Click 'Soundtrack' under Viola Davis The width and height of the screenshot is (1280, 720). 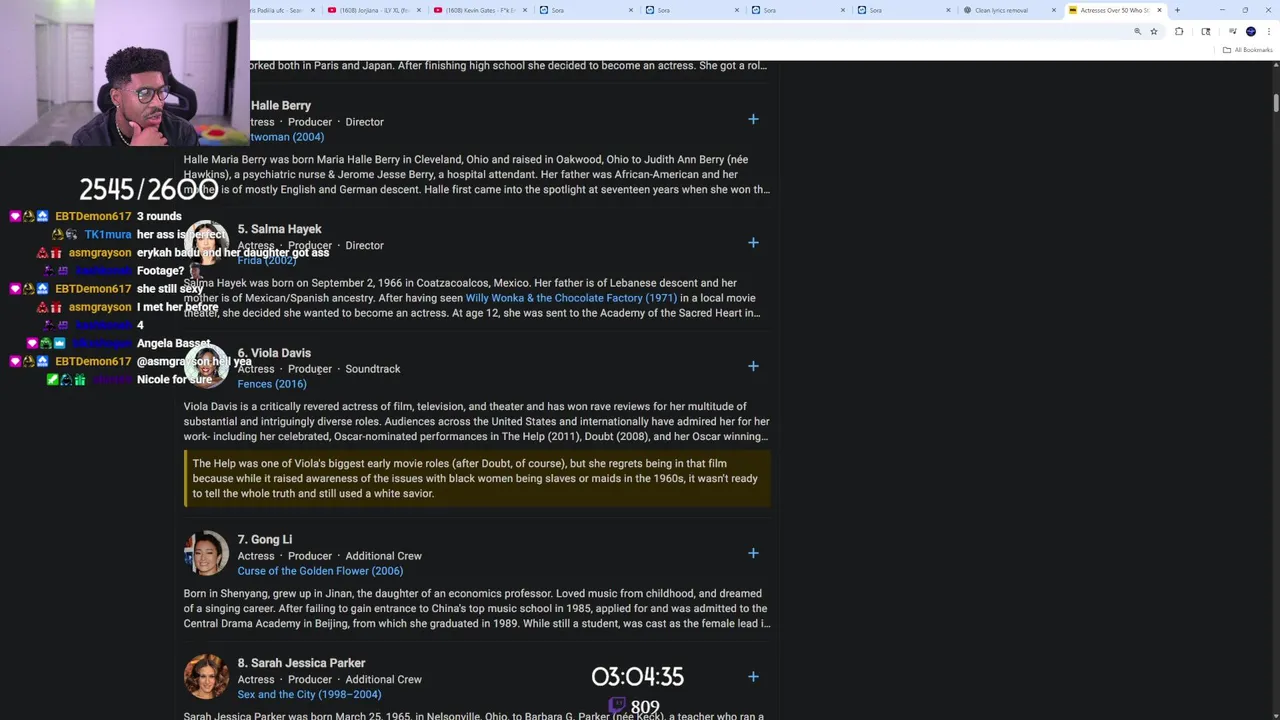tap(372, 369)
